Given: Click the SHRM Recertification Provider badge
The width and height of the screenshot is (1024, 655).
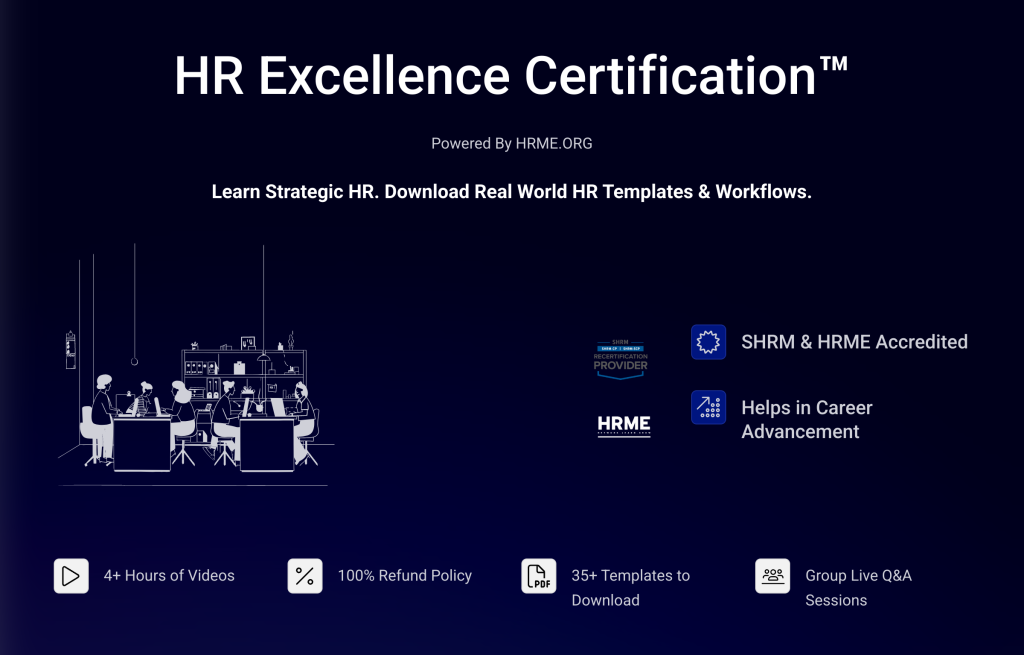Looking at the screenshot, I should tap(621, 357).
